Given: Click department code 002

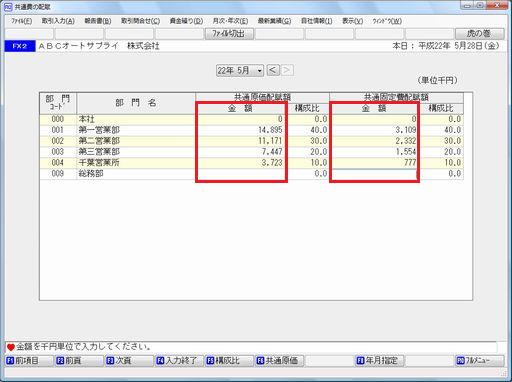Looking at the screenshot, I should pyautogui.click(x=58, y=141).
